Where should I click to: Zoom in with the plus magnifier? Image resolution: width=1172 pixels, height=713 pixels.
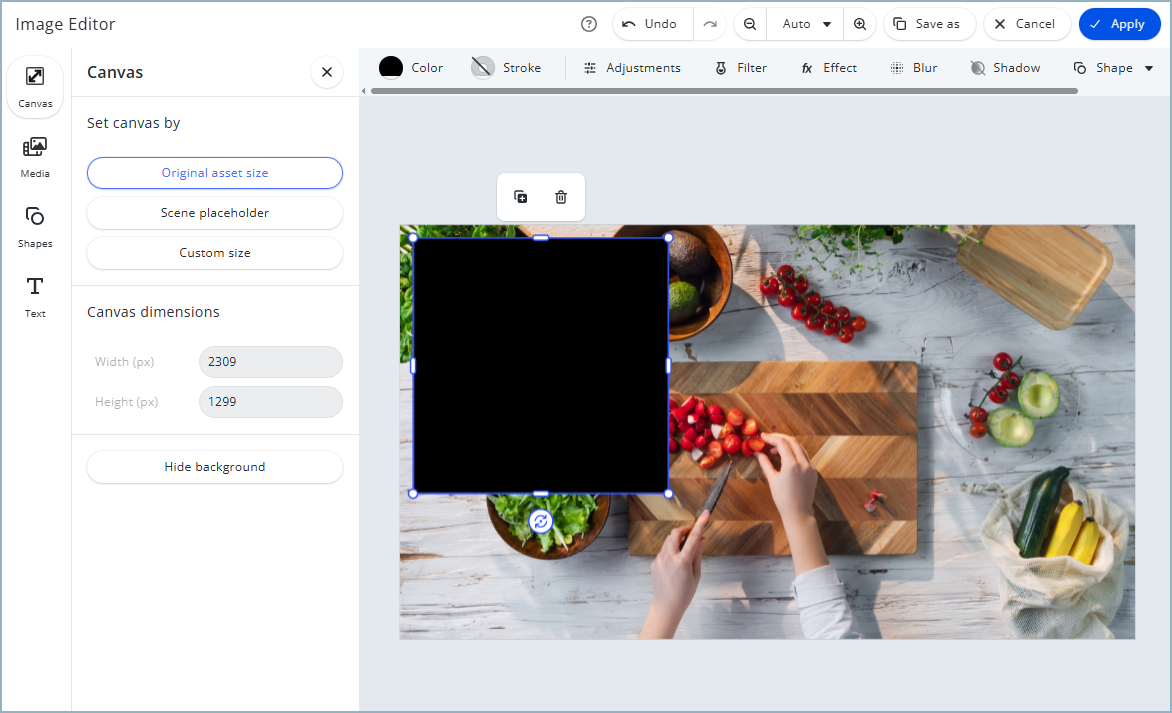859,24
